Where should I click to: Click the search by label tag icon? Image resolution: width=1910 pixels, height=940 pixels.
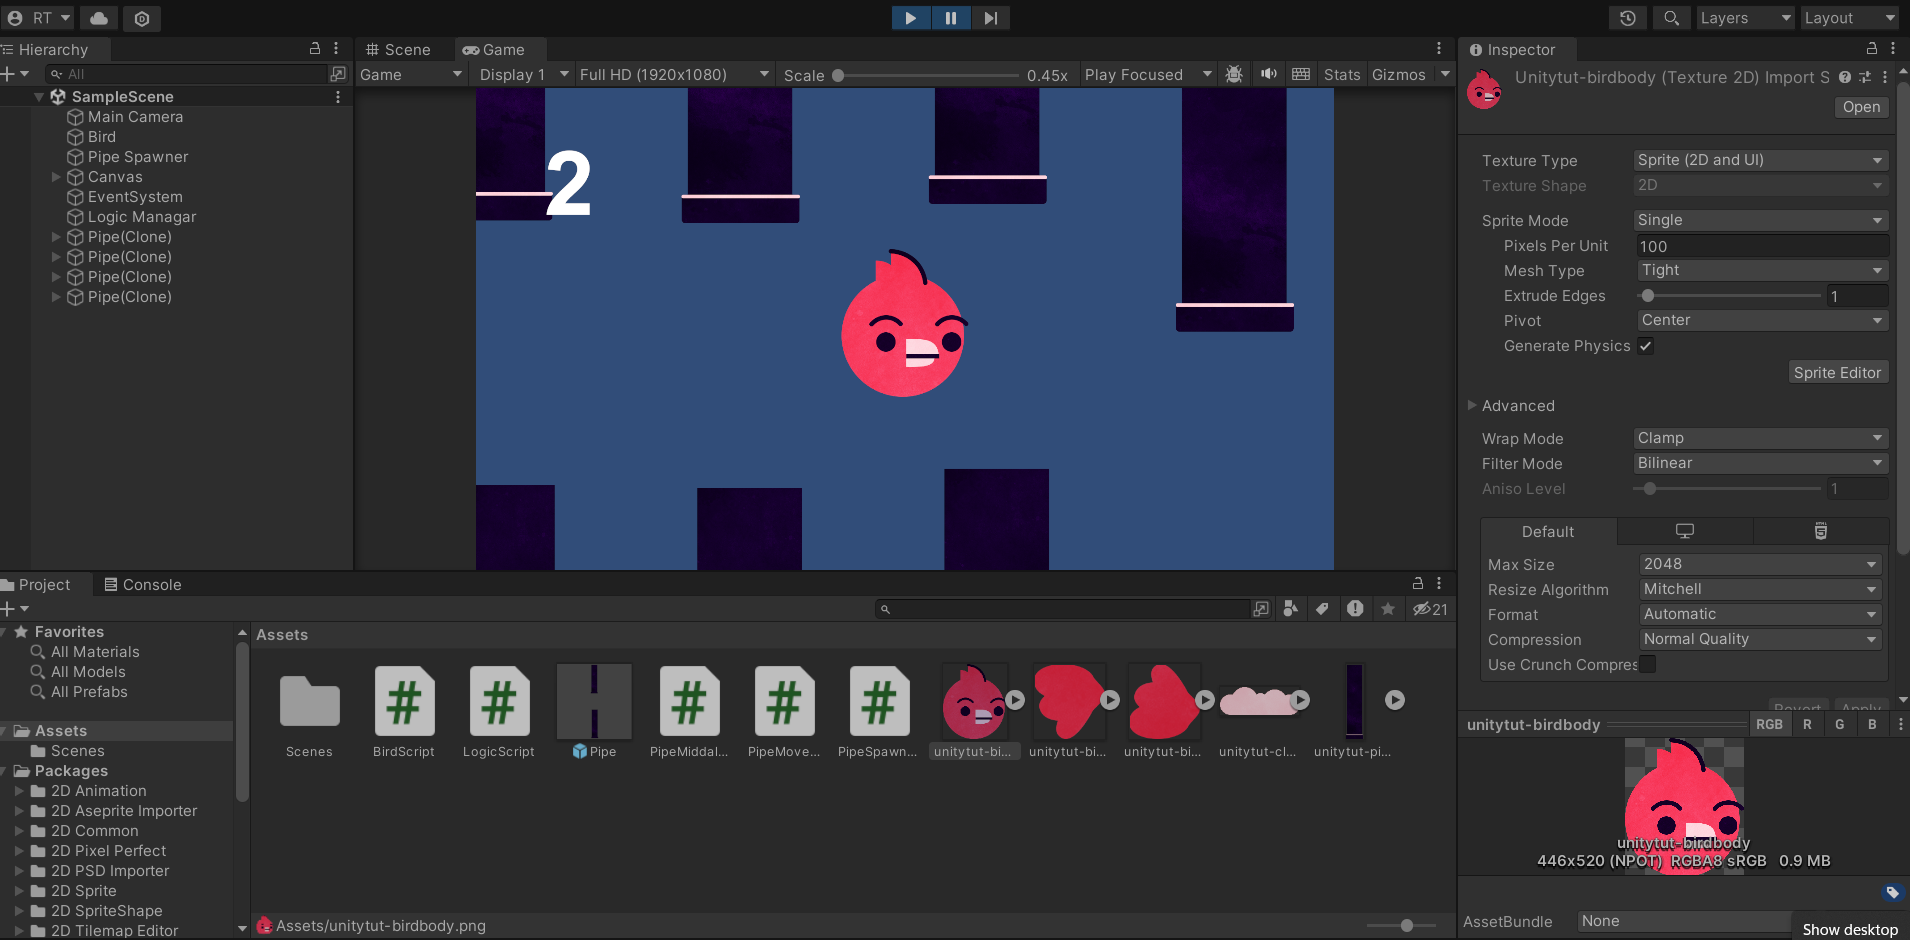point(1322,609)
